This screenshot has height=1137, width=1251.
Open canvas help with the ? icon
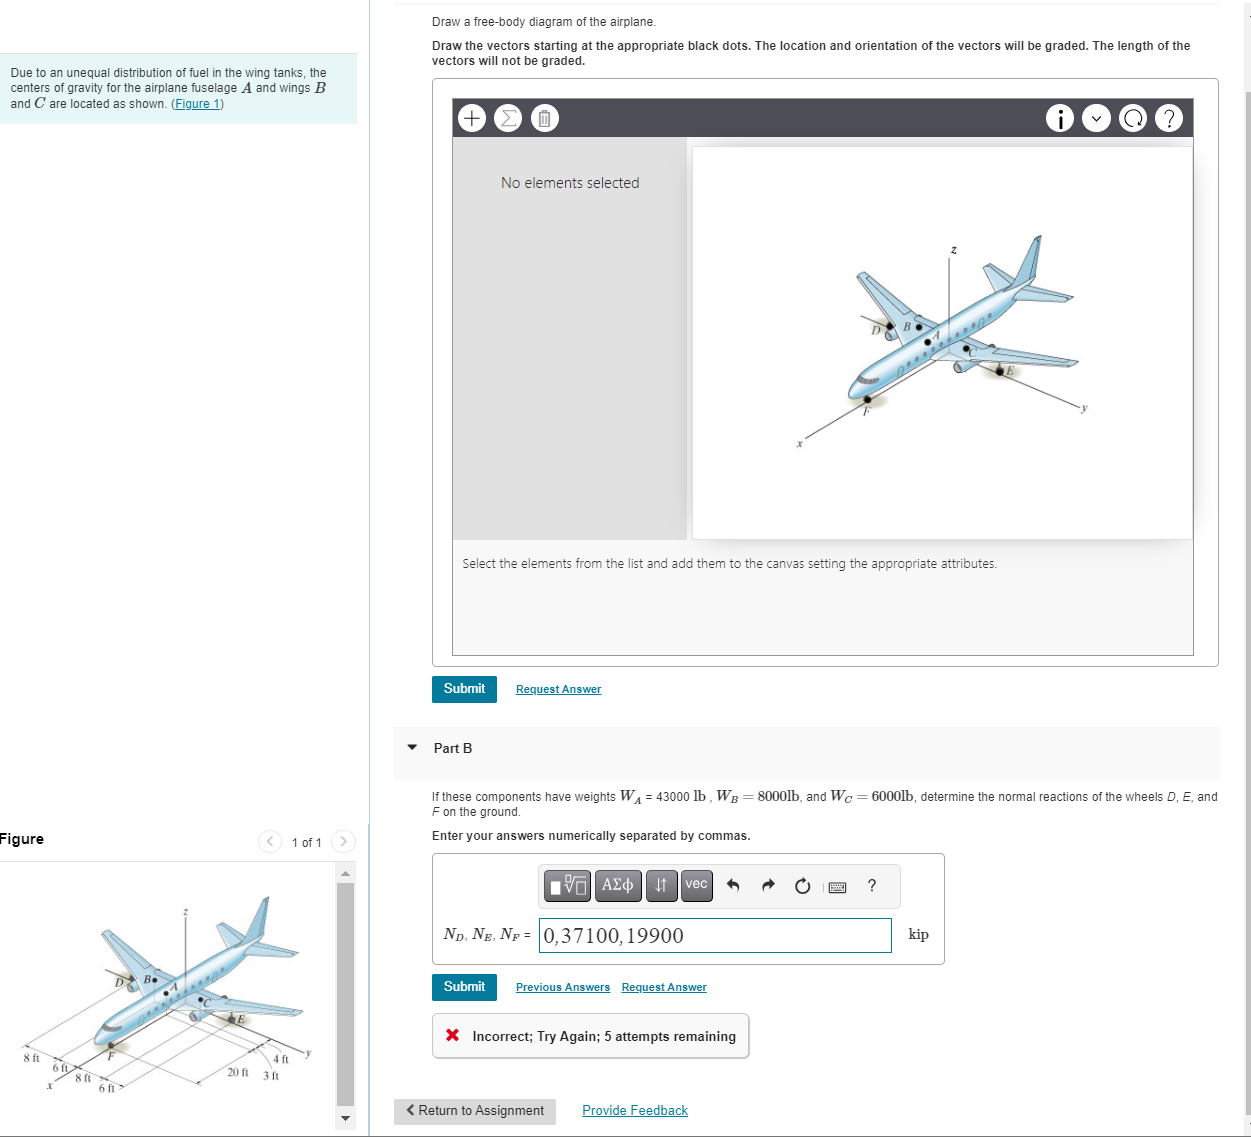(1169, 118)
